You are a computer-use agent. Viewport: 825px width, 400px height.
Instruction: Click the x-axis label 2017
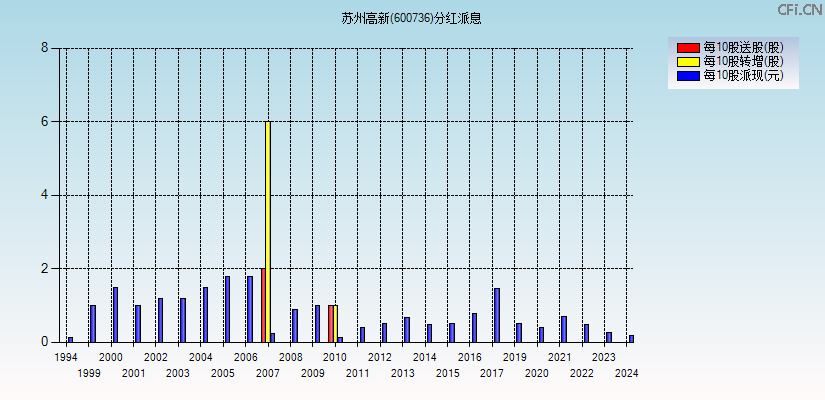point(492,373)
